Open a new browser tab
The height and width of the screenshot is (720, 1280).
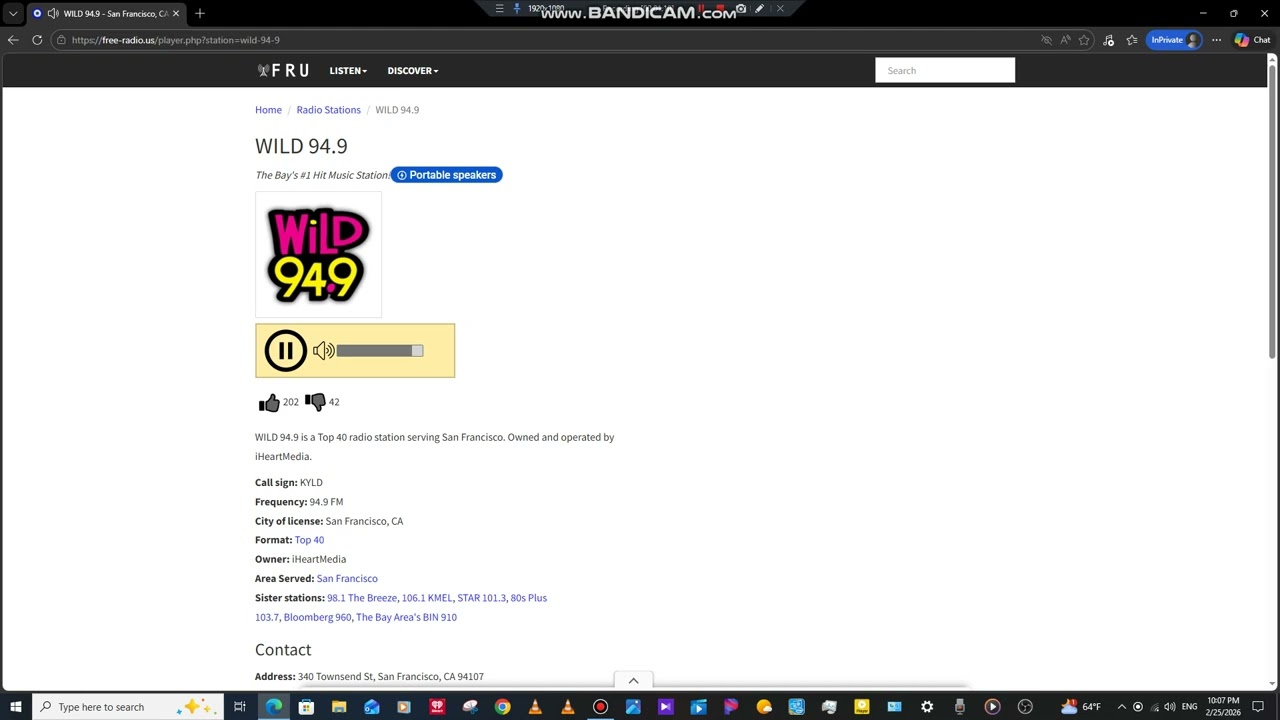point(200,14)
